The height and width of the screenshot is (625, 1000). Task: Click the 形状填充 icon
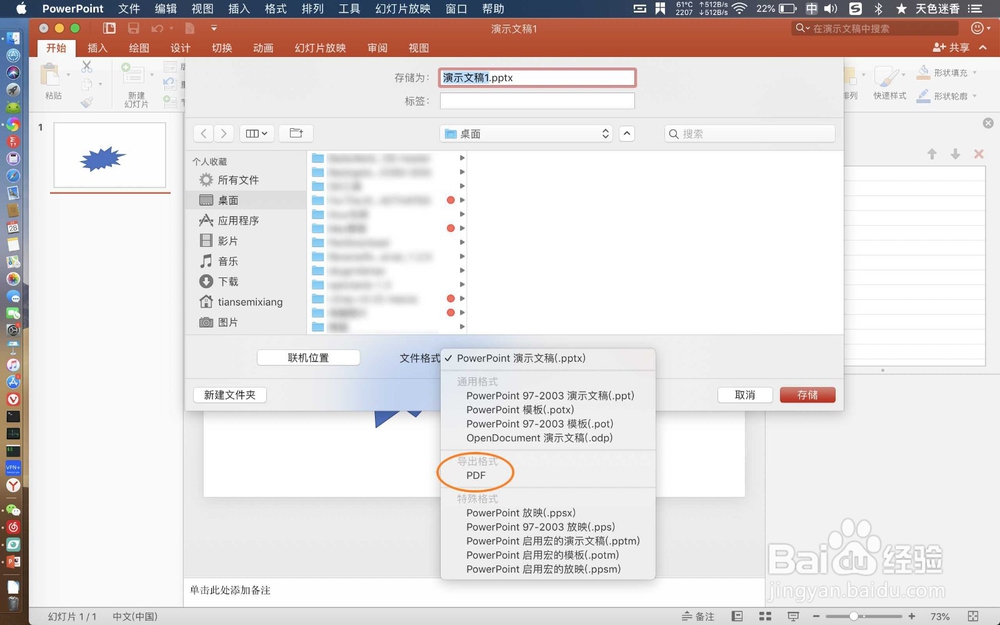(923, 72)
